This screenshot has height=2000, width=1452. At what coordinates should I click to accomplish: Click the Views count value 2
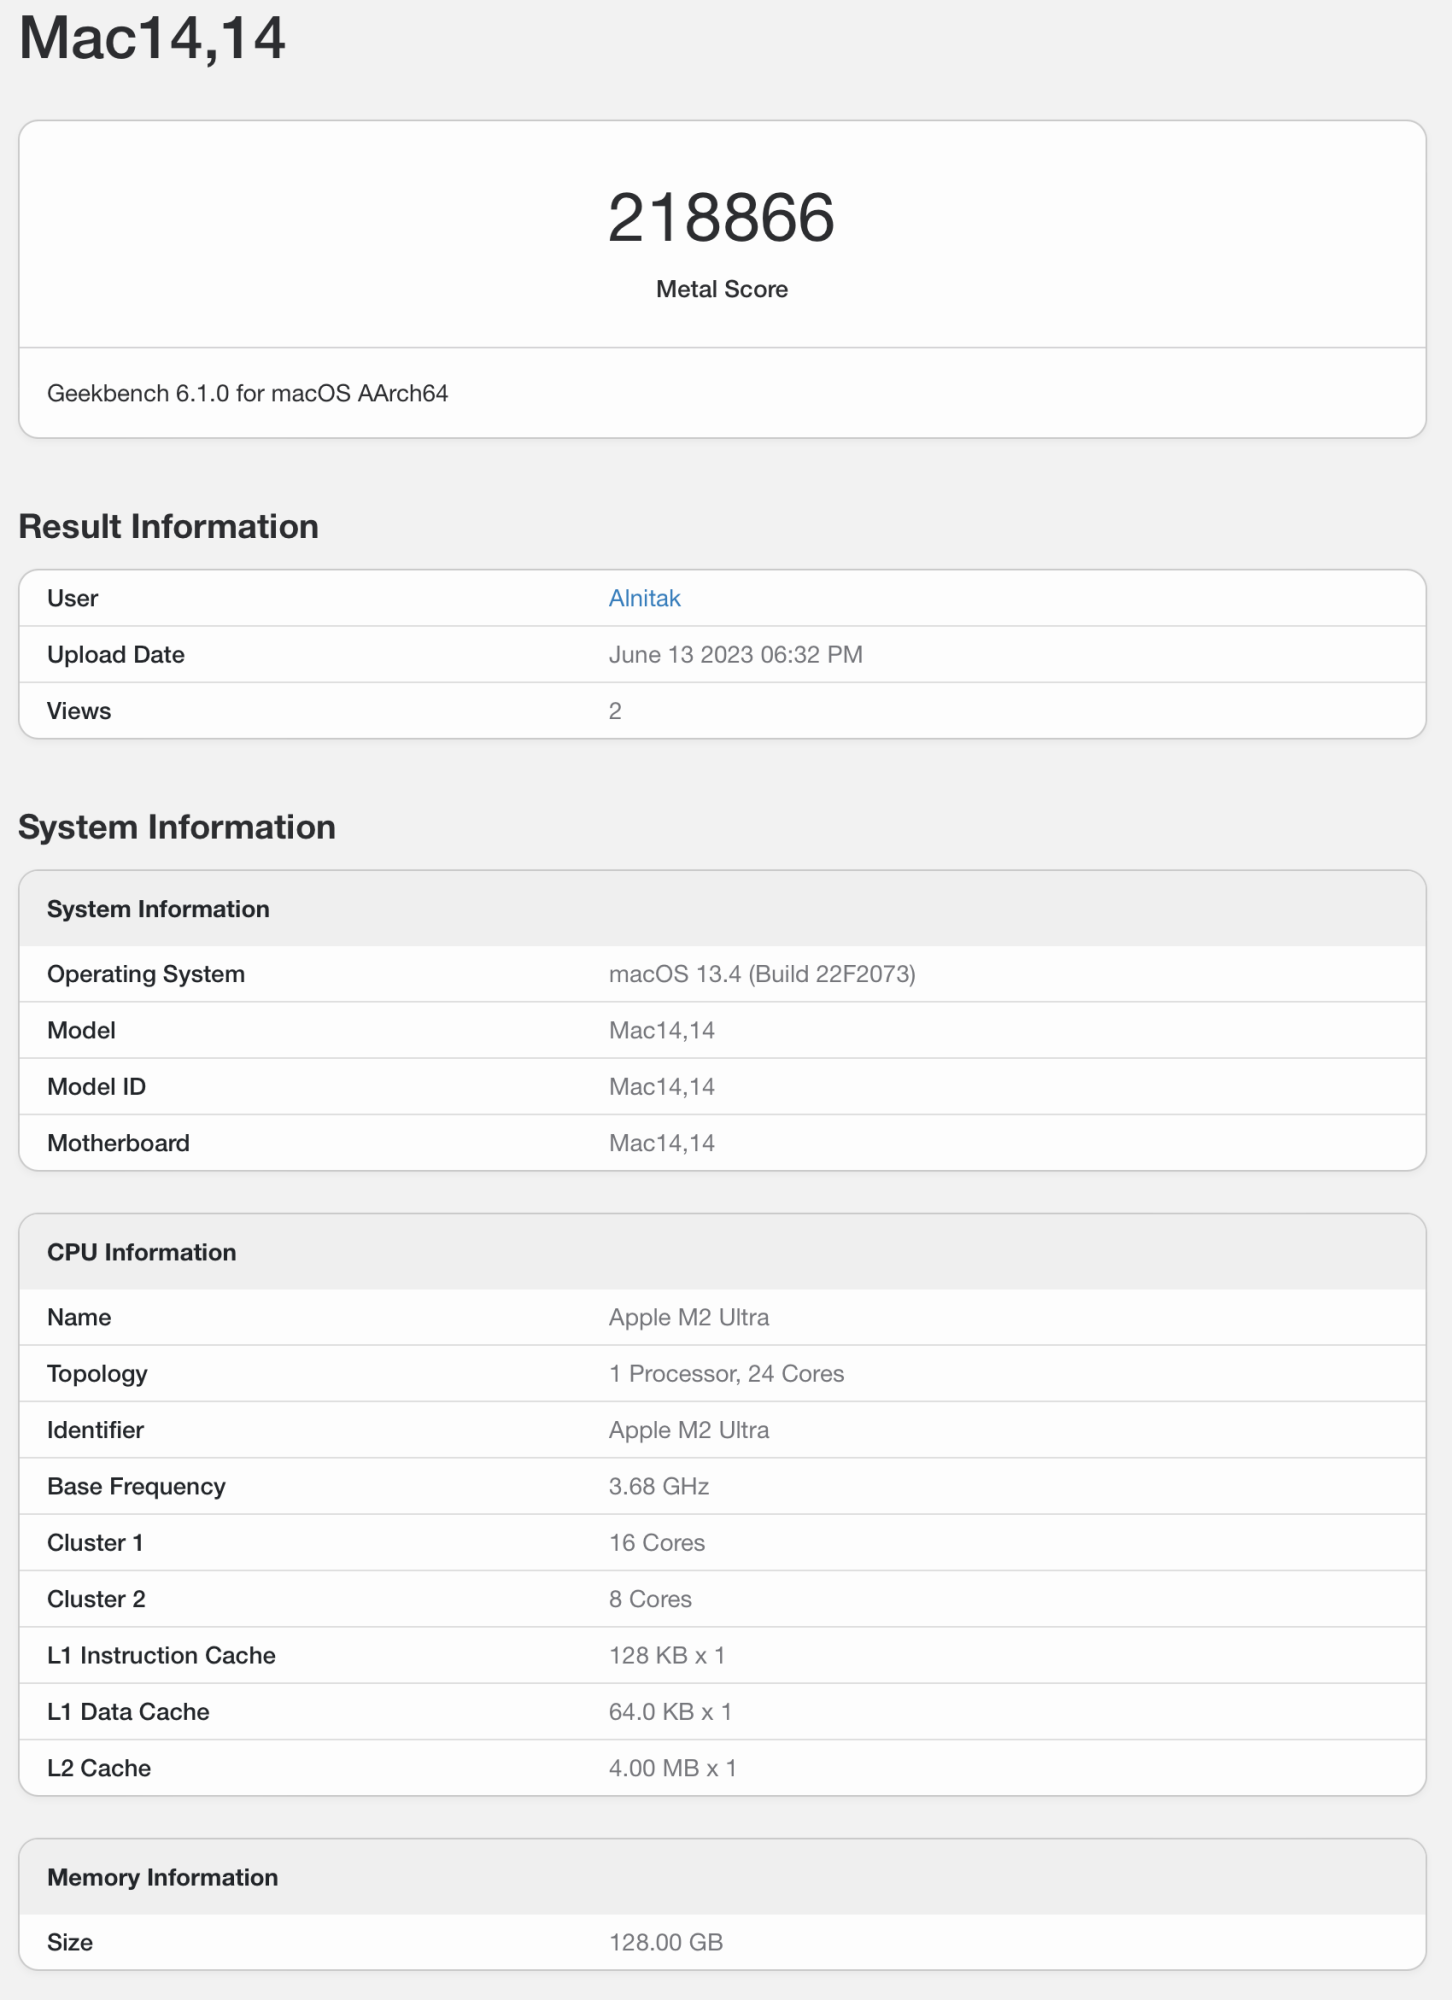coord(615,711)
